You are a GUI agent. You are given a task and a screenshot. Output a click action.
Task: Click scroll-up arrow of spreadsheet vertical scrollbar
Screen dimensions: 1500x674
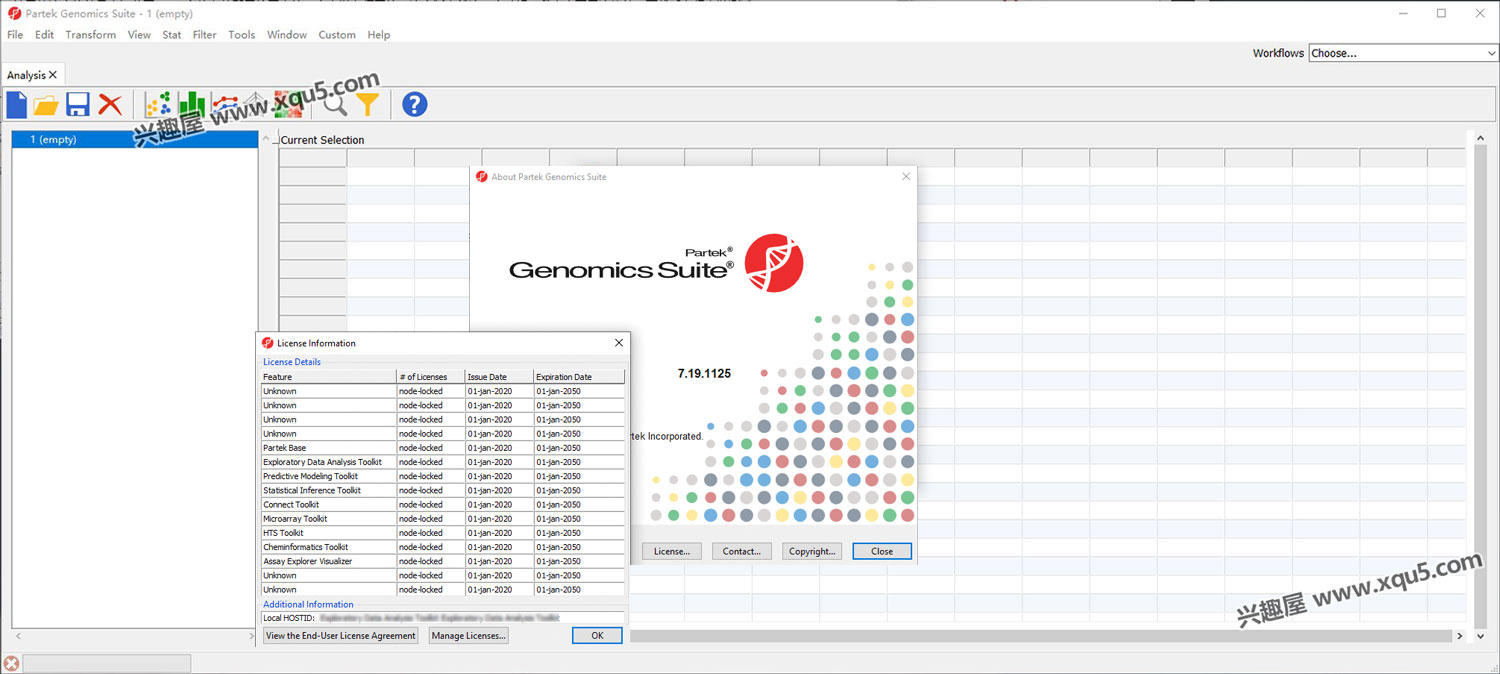pyautogui.click(x=1481, y=139)
